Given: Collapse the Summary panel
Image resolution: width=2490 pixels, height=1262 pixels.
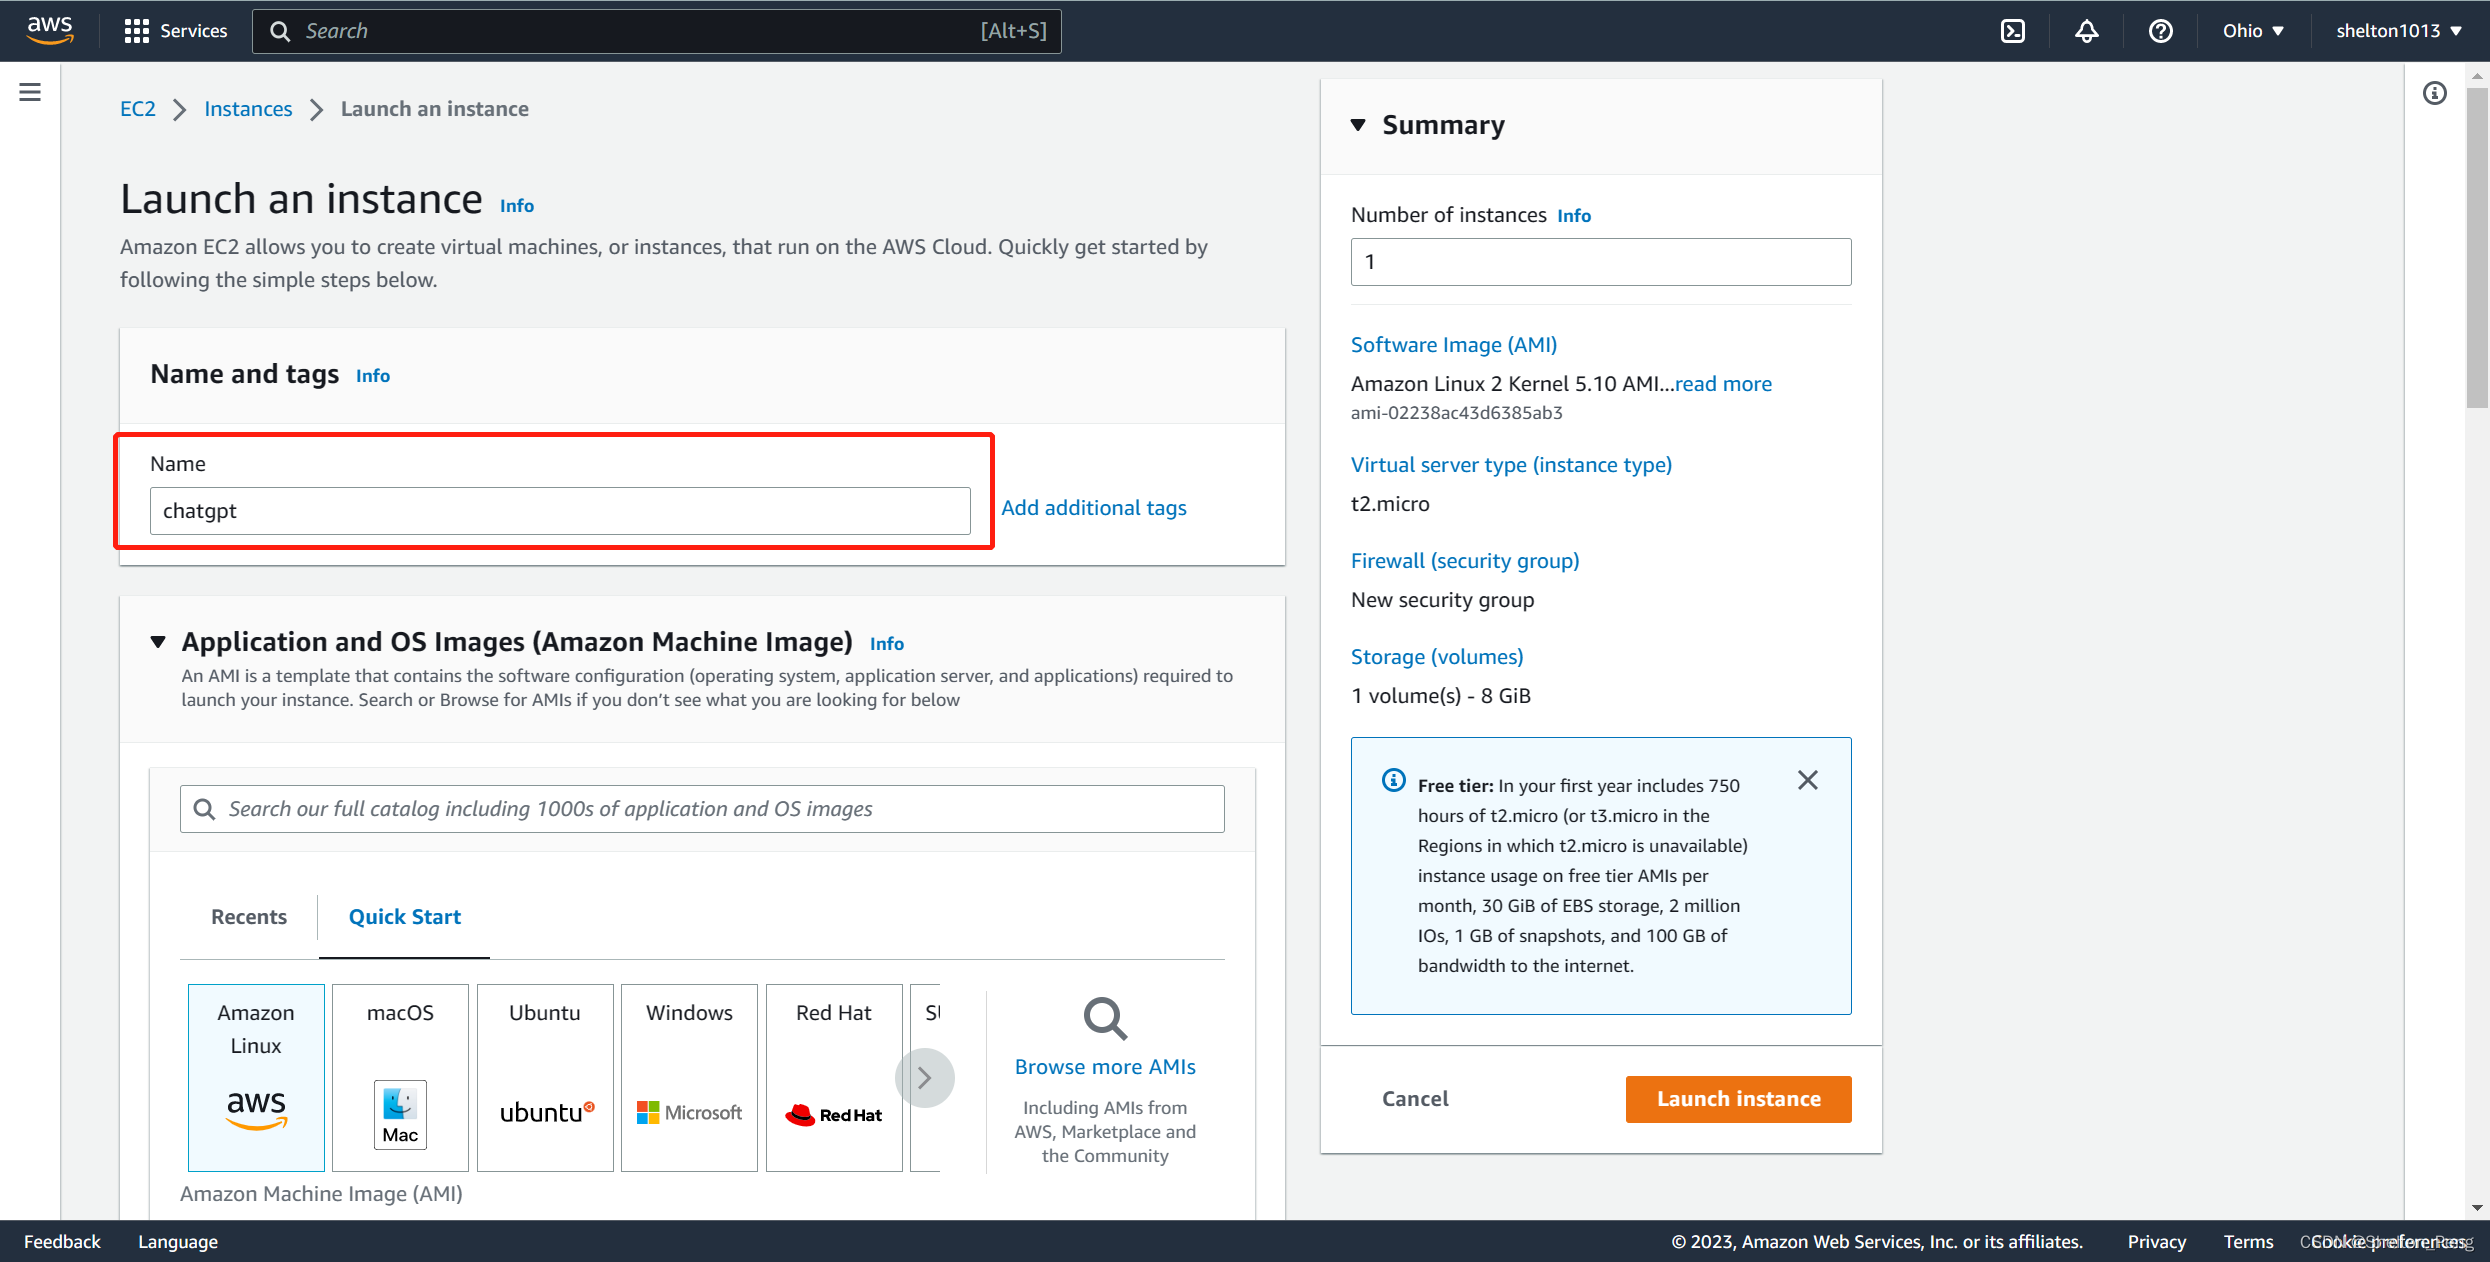Looking at the screenshot, I should click(1358, 125).
